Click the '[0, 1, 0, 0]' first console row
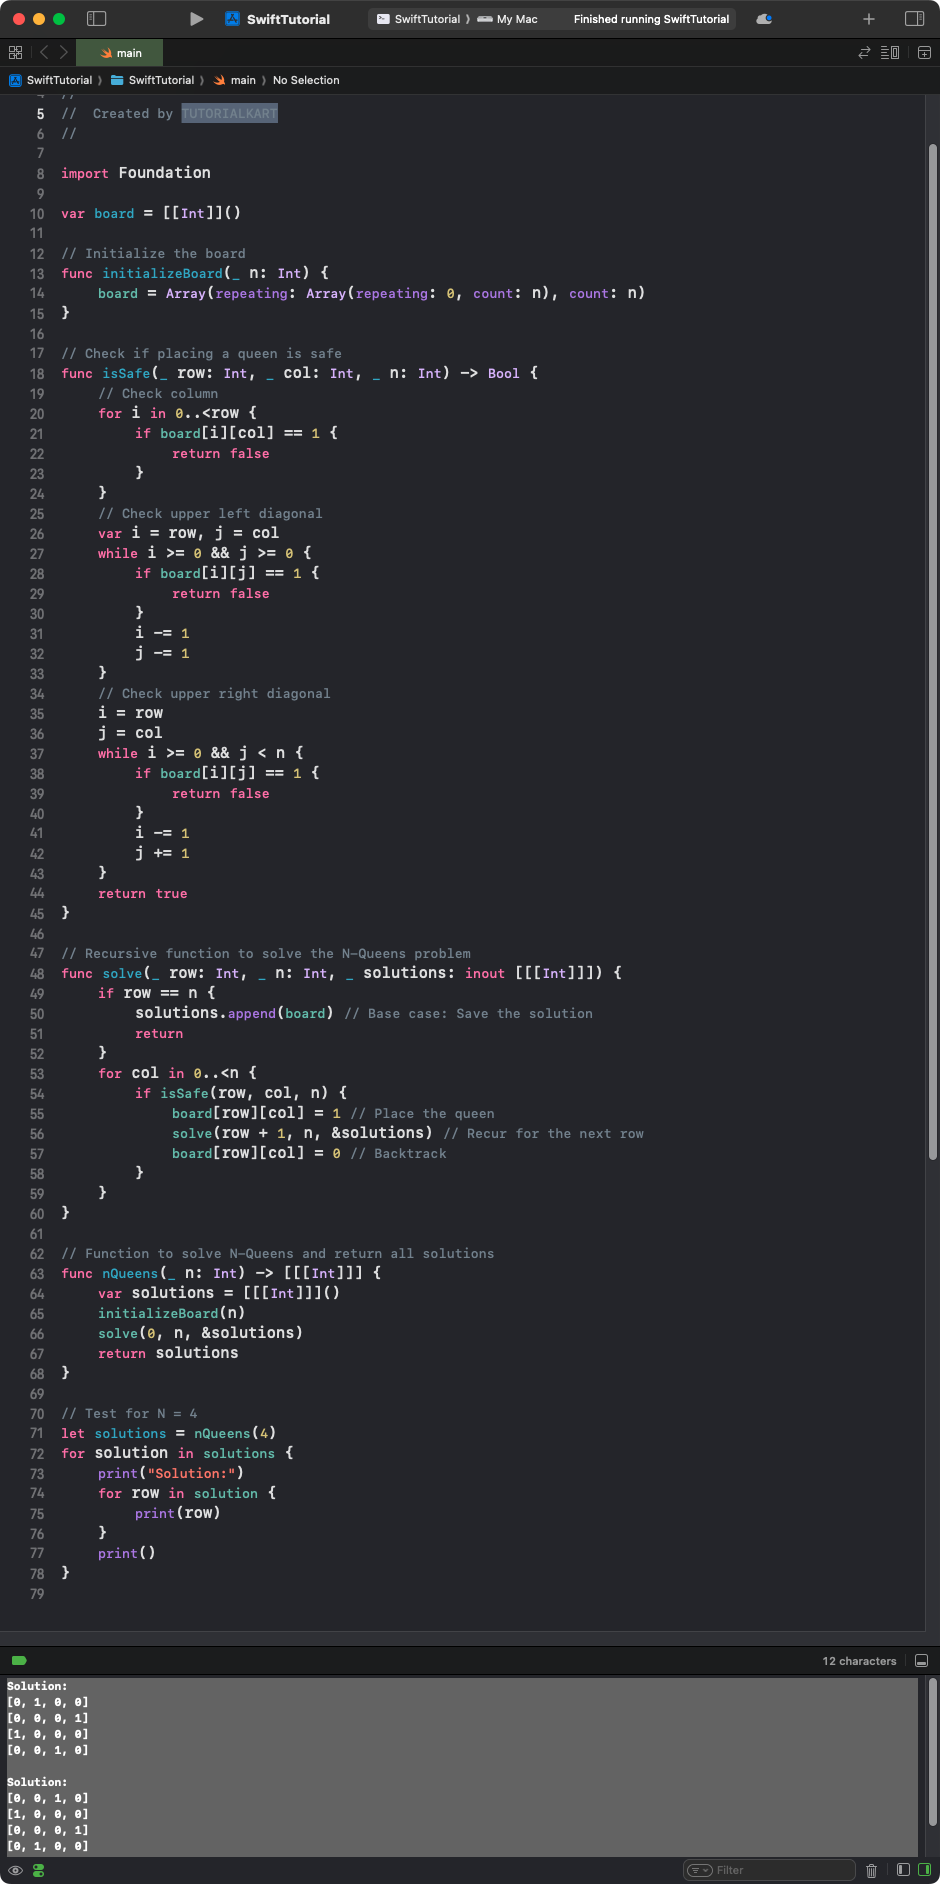Viewport: 940px width, 1884px height. click(x=48, y=1702)
